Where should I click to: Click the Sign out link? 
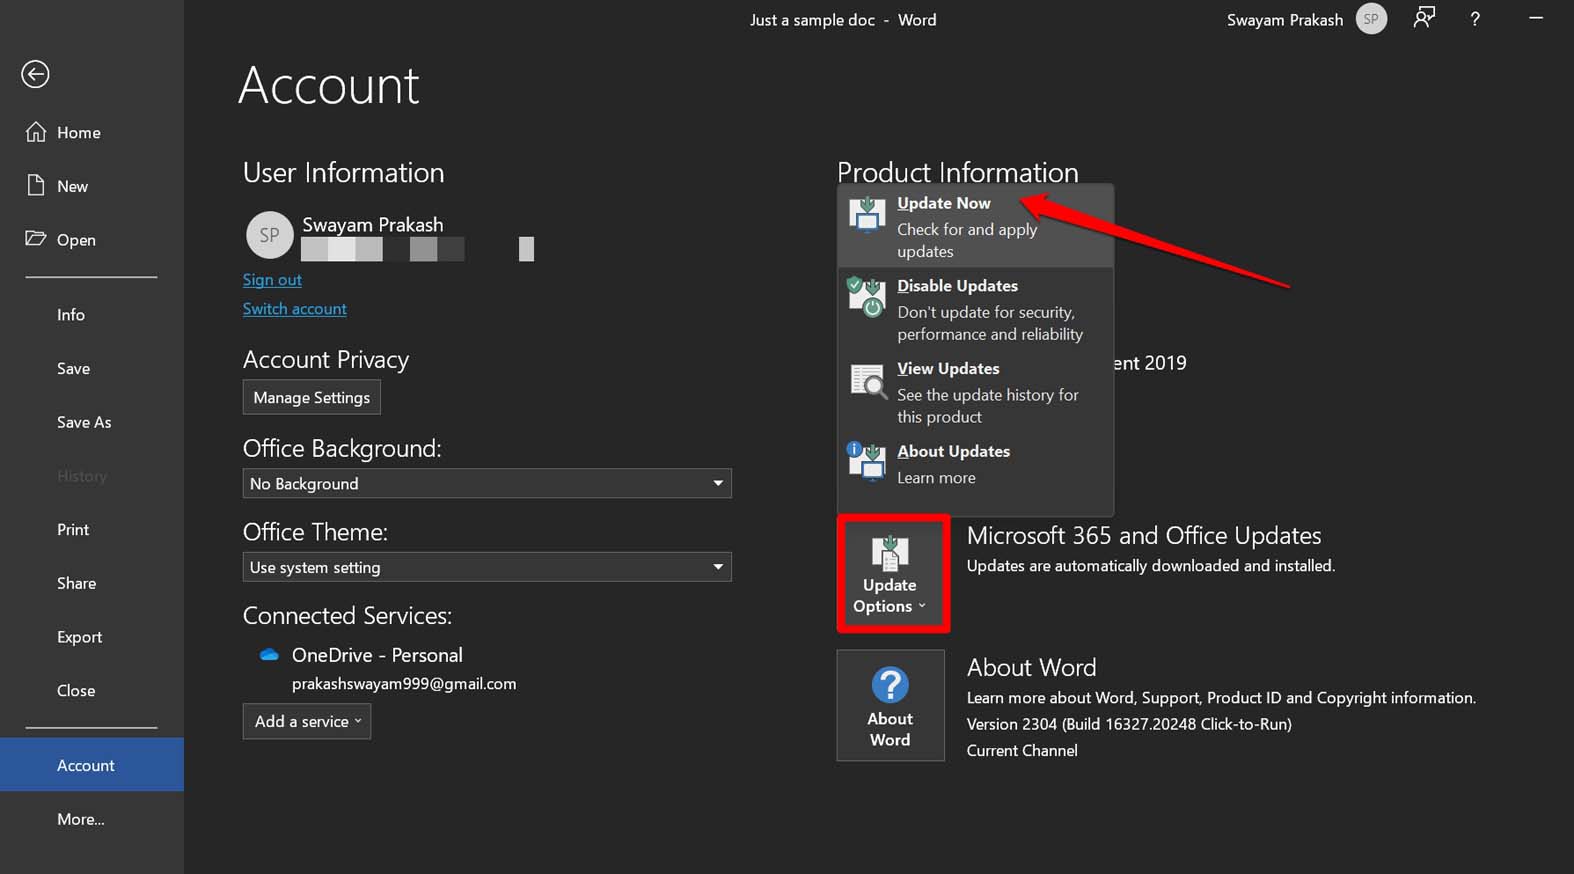pyautogui.click(x=272, y=280)
